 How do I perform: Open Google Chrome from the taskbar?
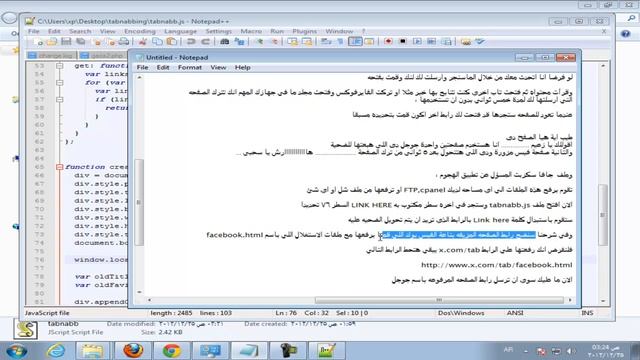(172, 351)
